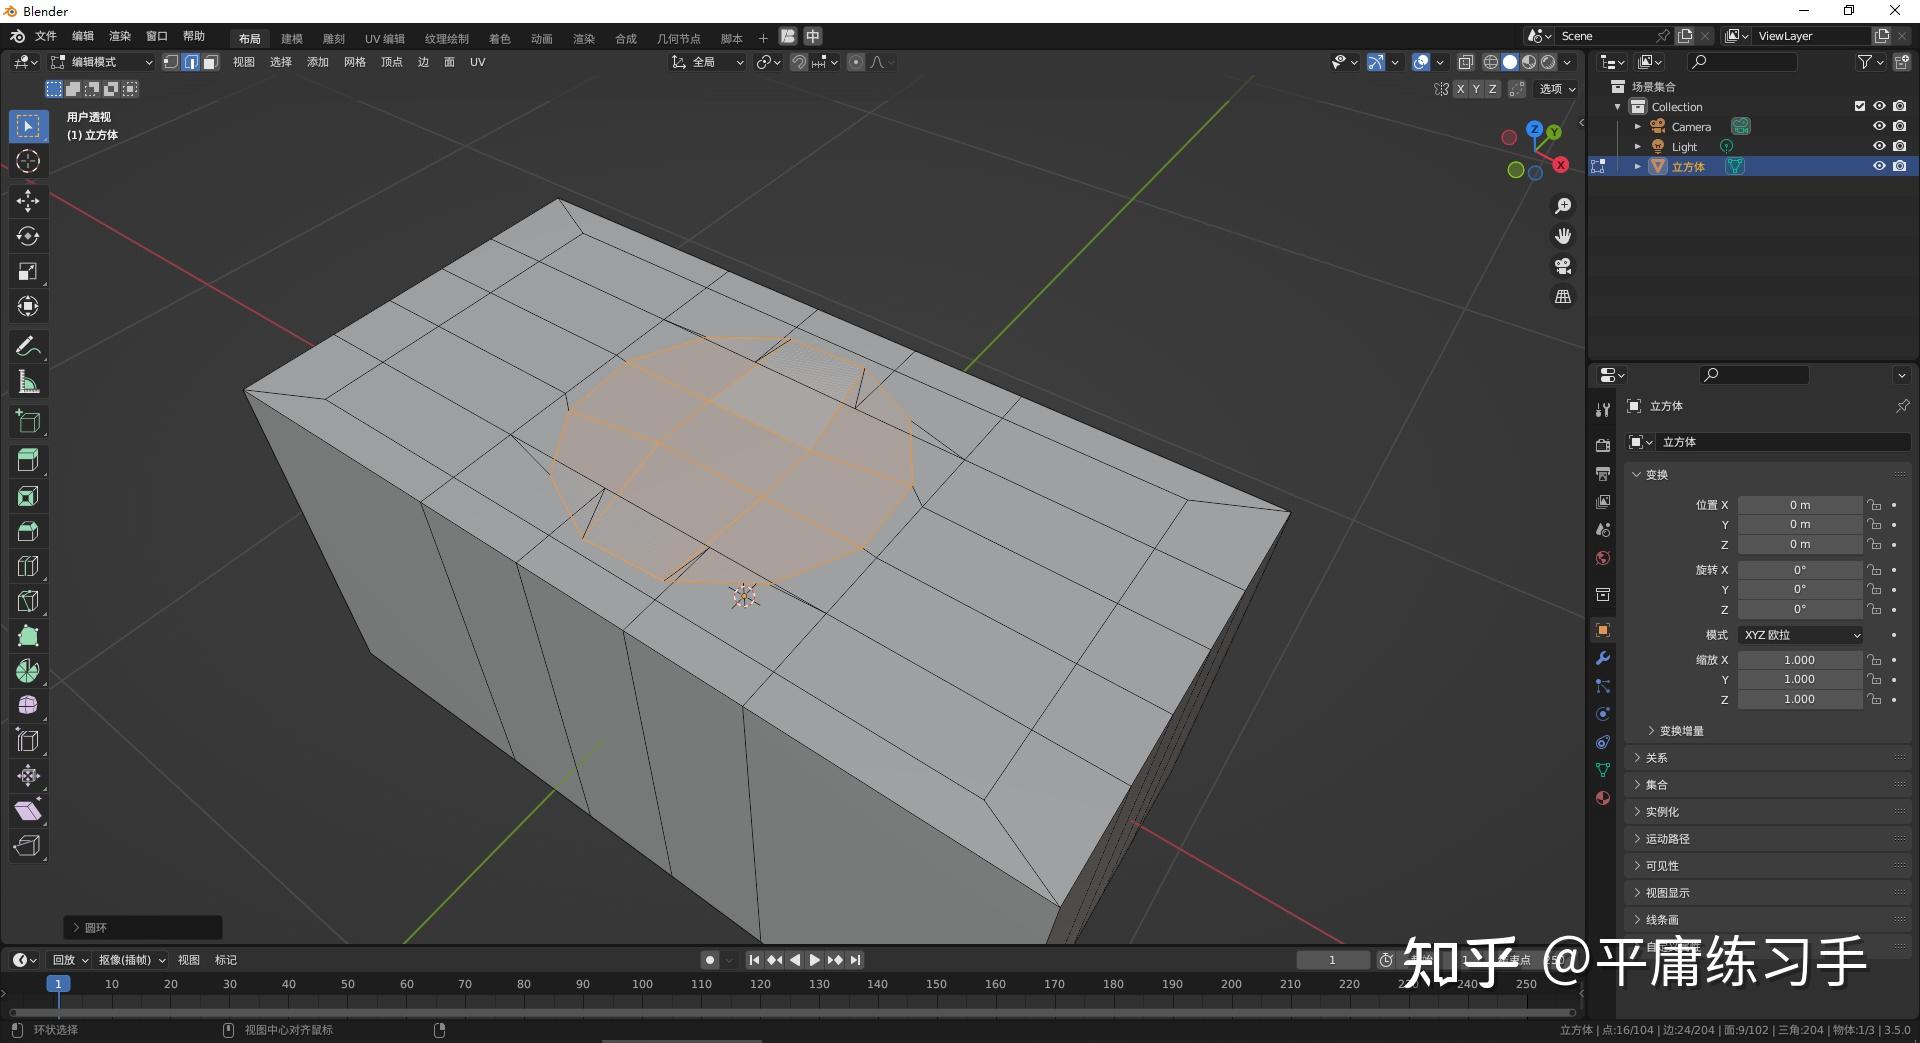Disable 立方体 in renders via camera toggle

pos(1899,166)
